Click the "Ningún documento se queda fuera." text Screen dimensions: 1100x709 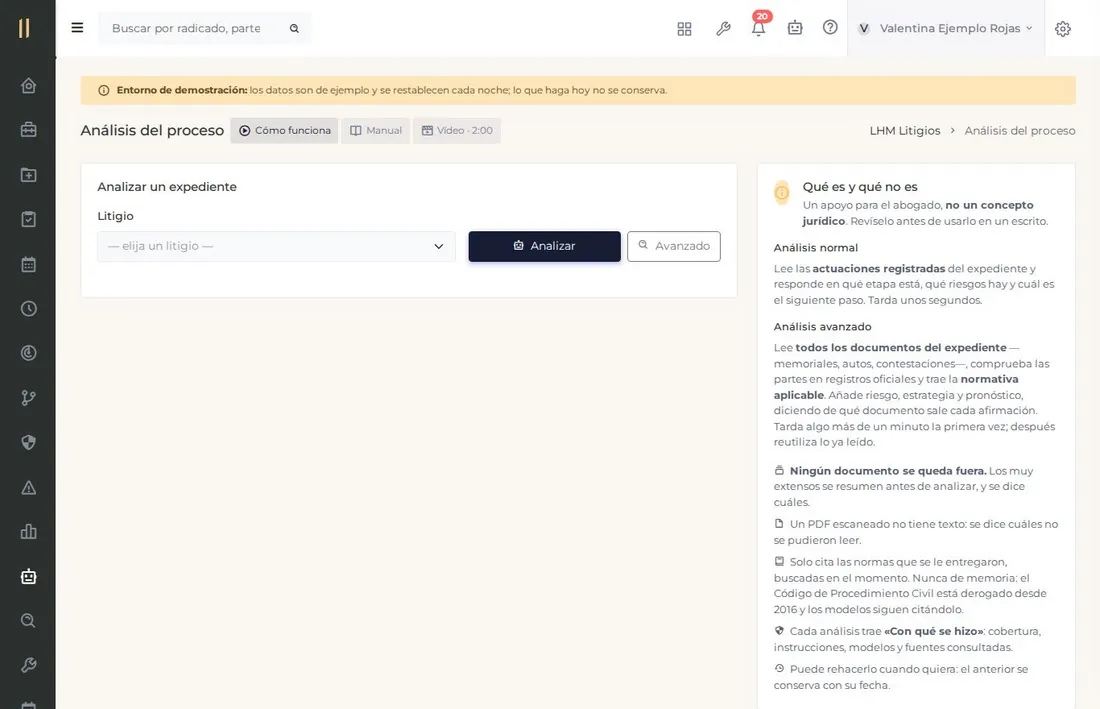pyautogui.click(x=888, y=471)
